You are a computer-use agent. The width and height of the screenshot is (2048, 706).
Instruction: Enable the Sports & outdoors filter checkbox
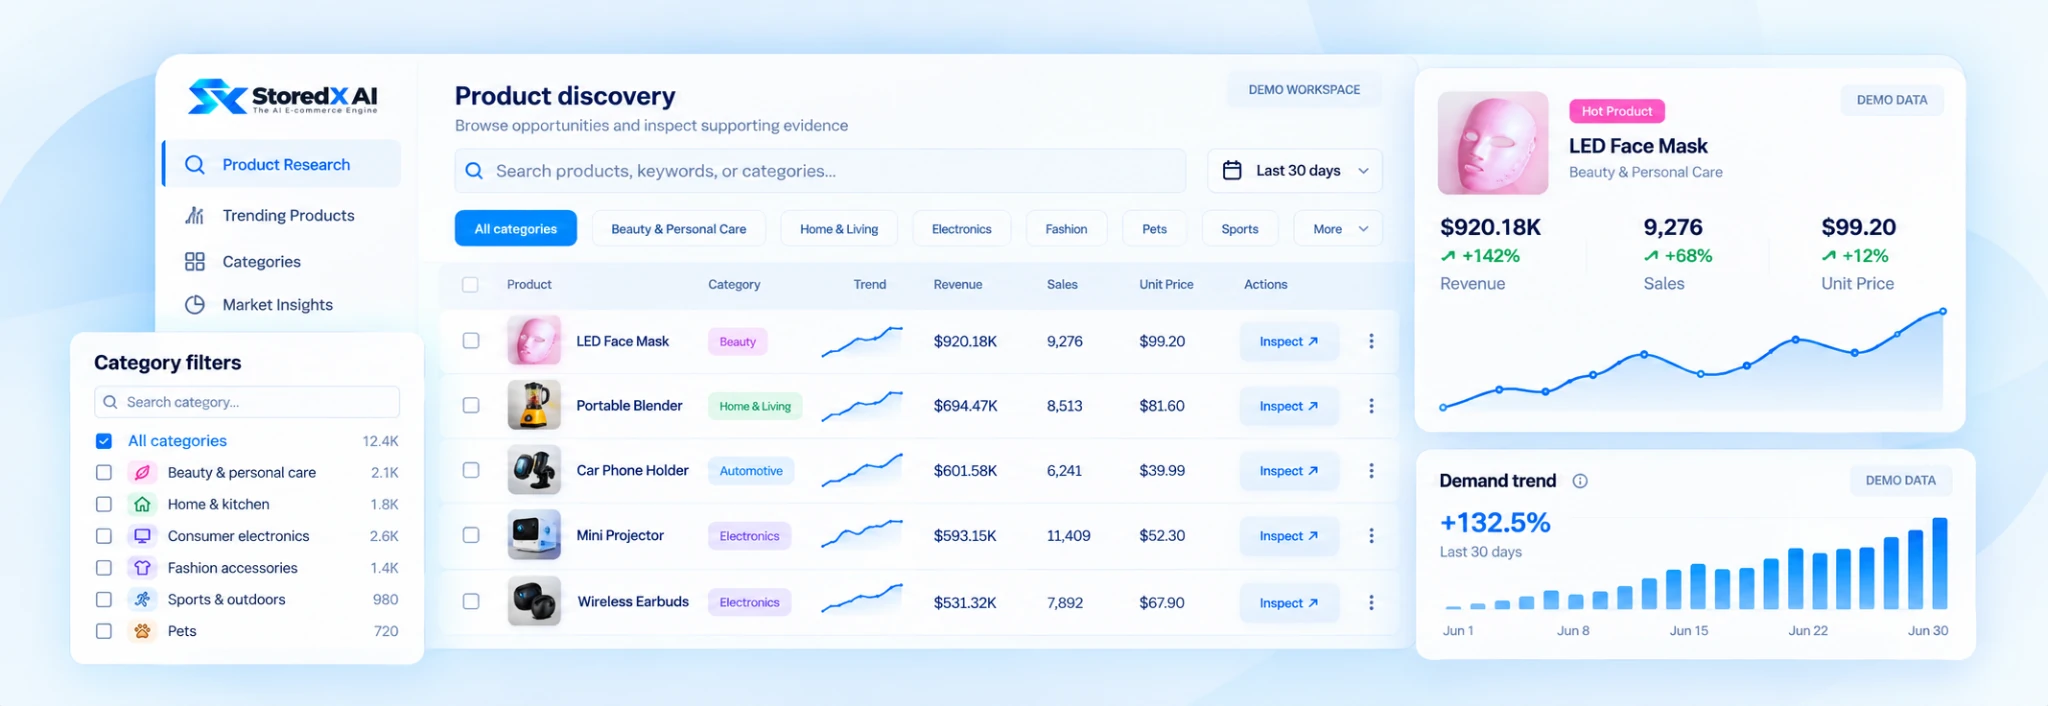(x=104, y=600)
